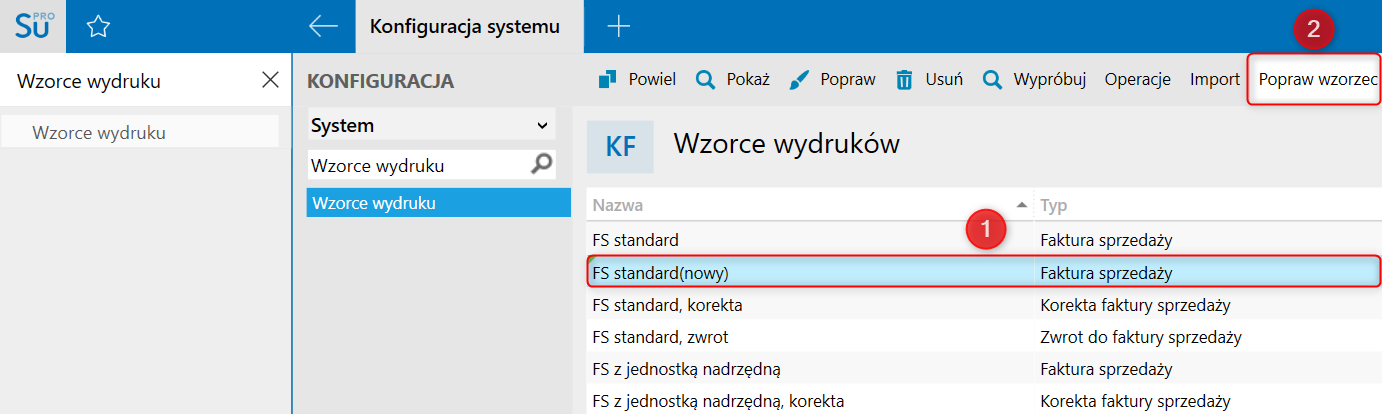
Task: Click Usuń label in toolbar
Action: pyautogui.click(x=944, y=80)
